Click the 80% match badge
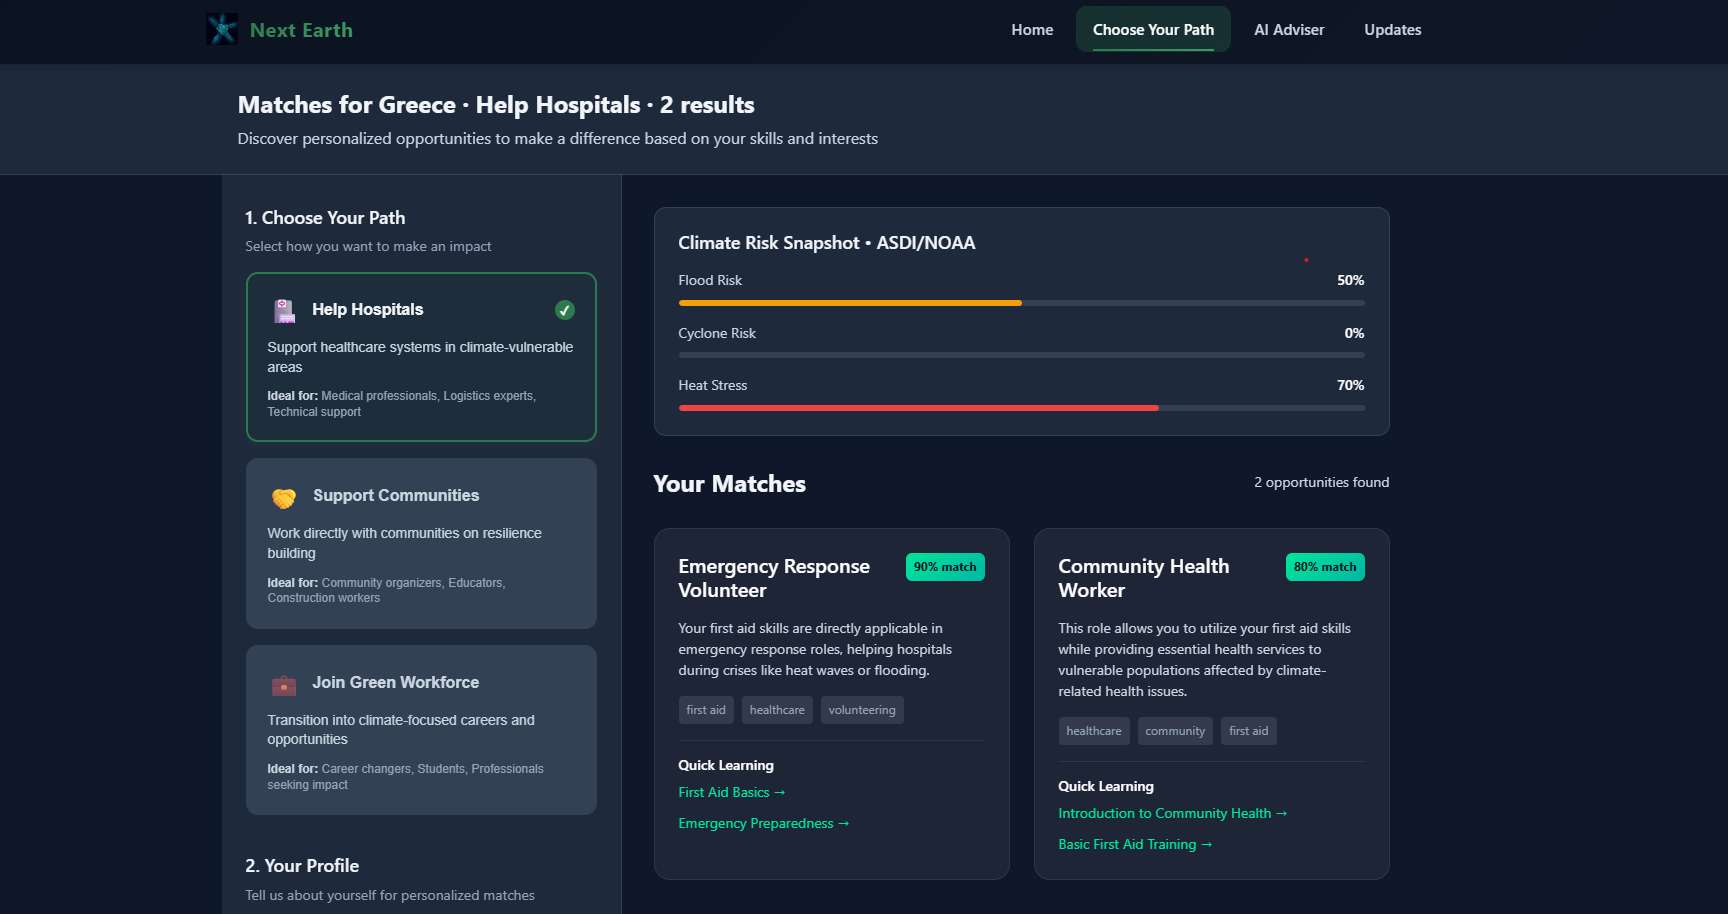Viewport: 1728px width, 914px height. [x=1325, y=567]
